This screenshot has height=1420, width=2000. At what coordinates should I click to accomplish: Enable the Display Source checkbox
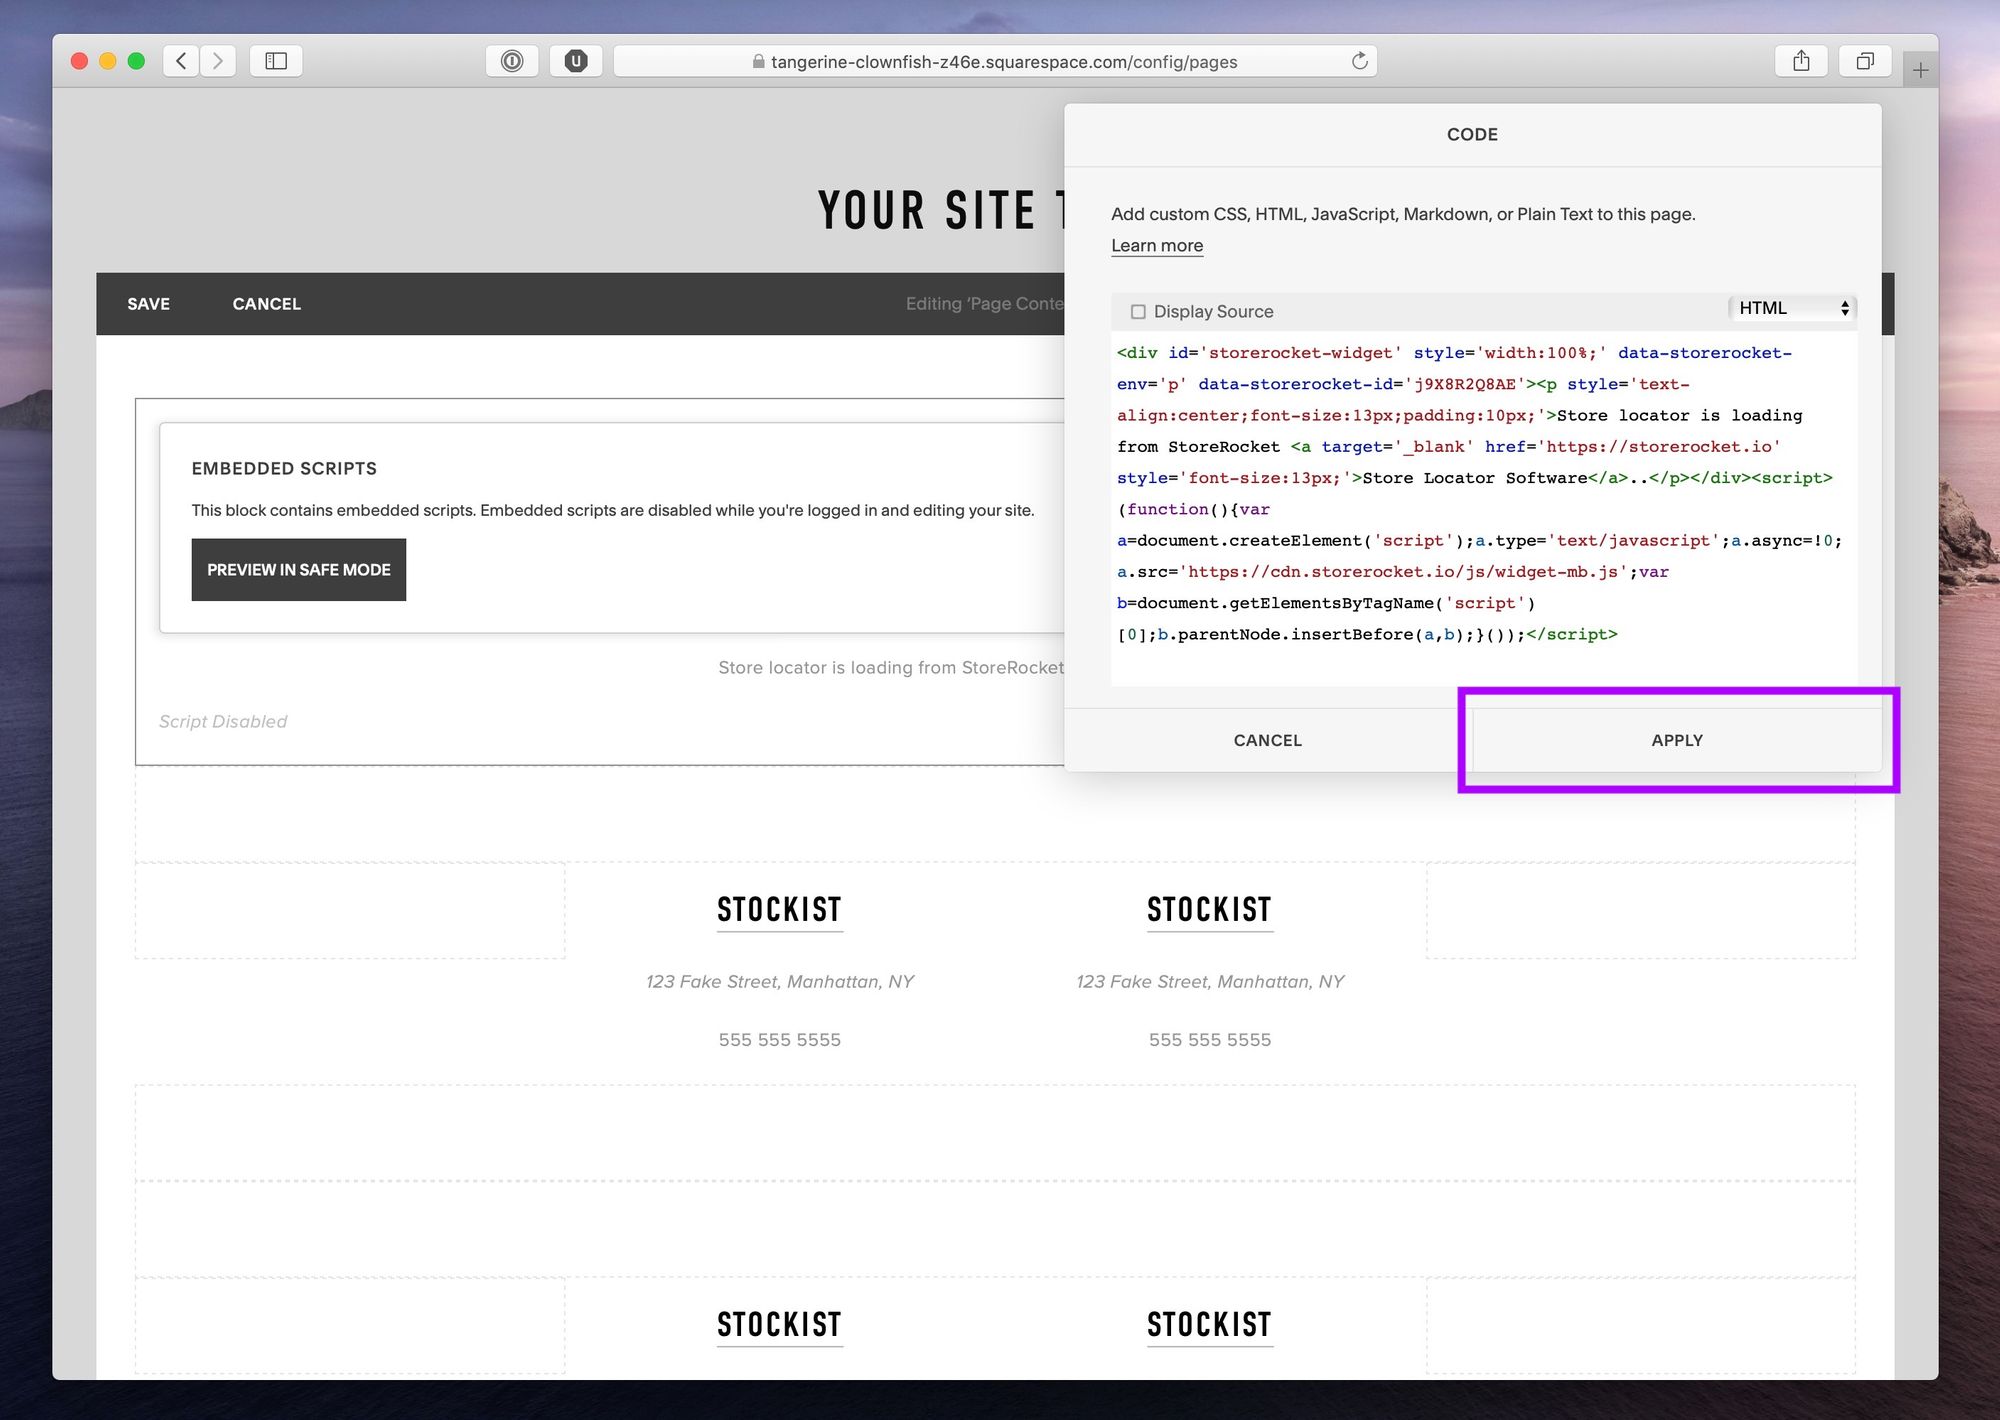[1138, 312]
